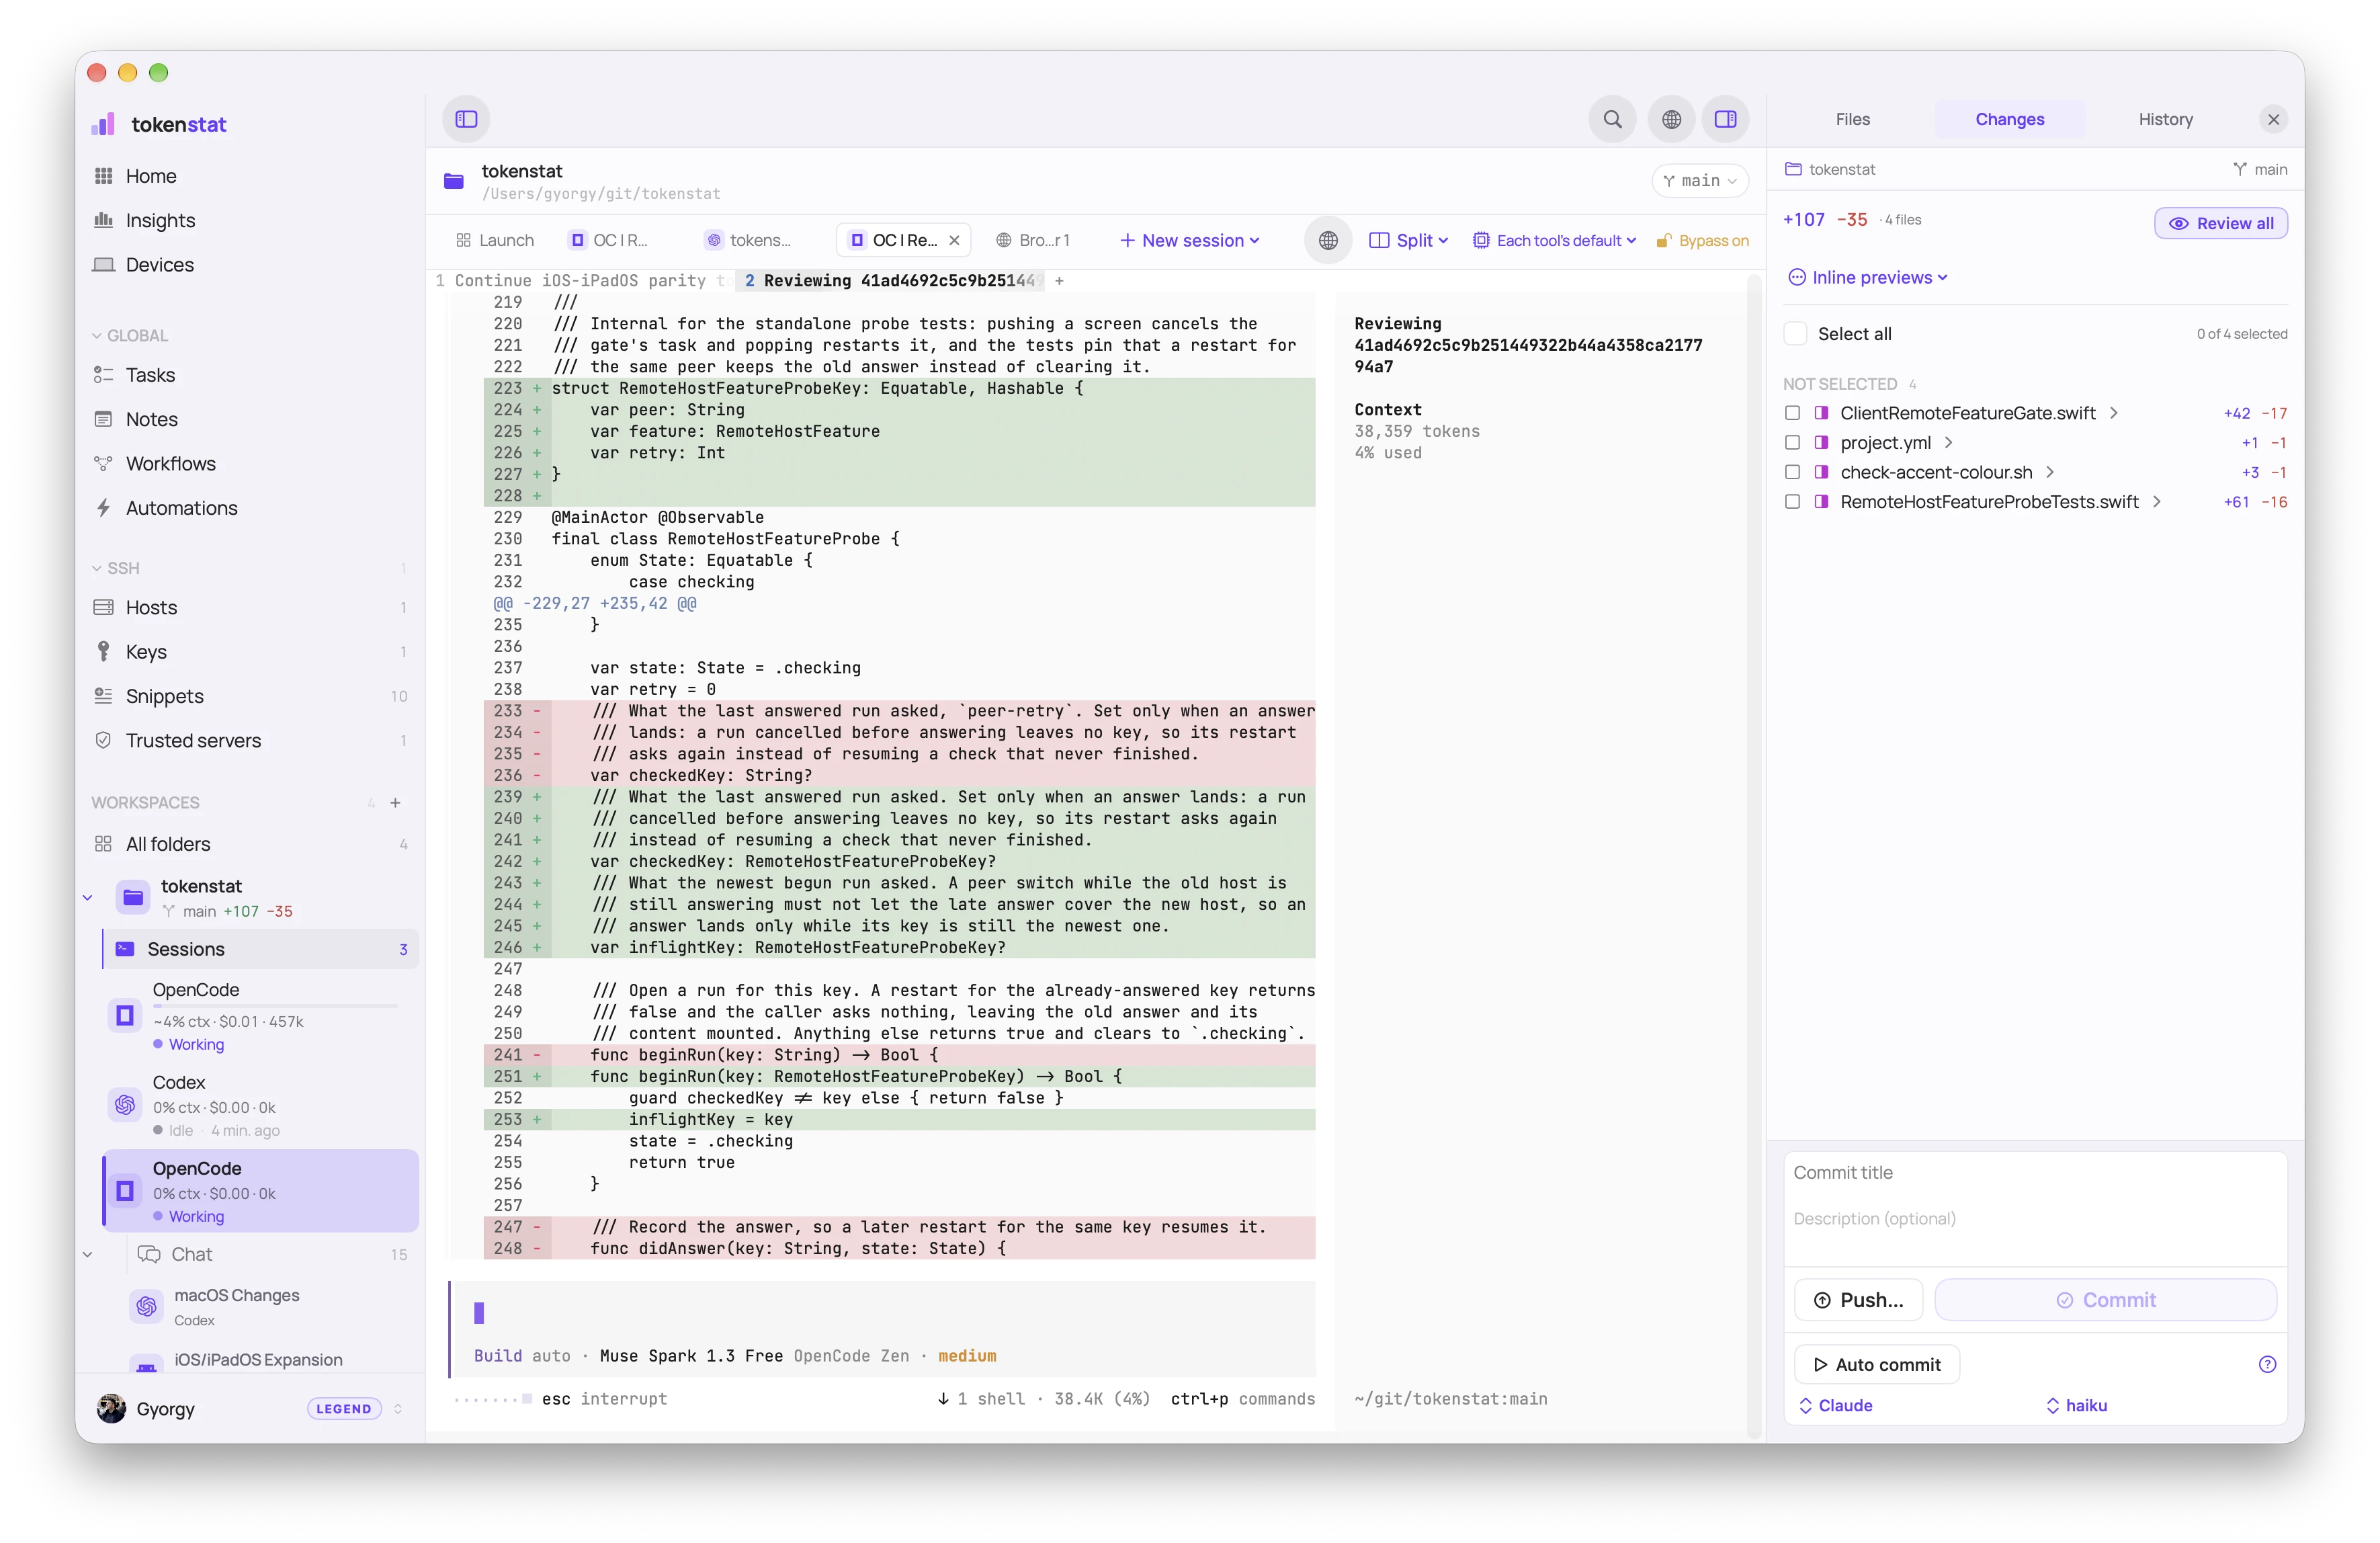Click the Auto commit button
Screen dimensions: 2380x1543
point(1876,1364)
